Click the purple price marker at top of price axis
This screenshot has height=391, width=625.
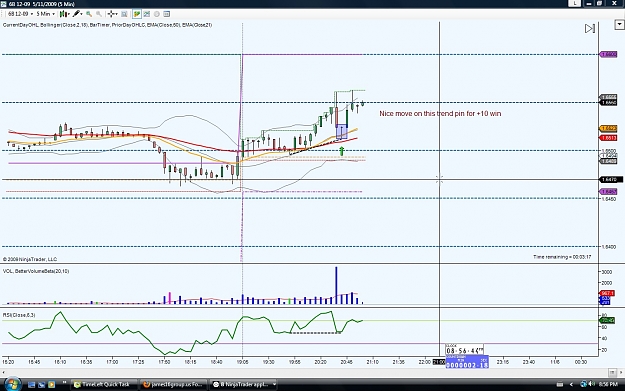(608, 54)
